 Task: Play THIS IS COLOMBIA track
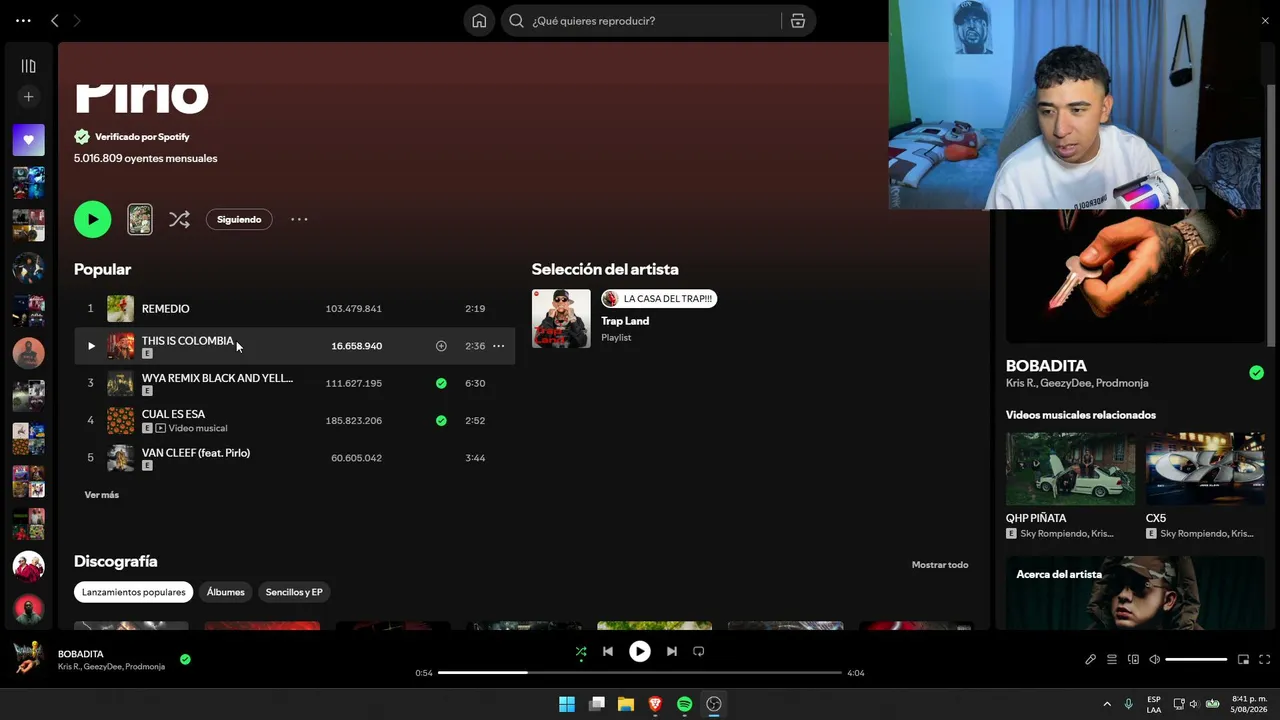pyautogui.click(x=91, y=346)
